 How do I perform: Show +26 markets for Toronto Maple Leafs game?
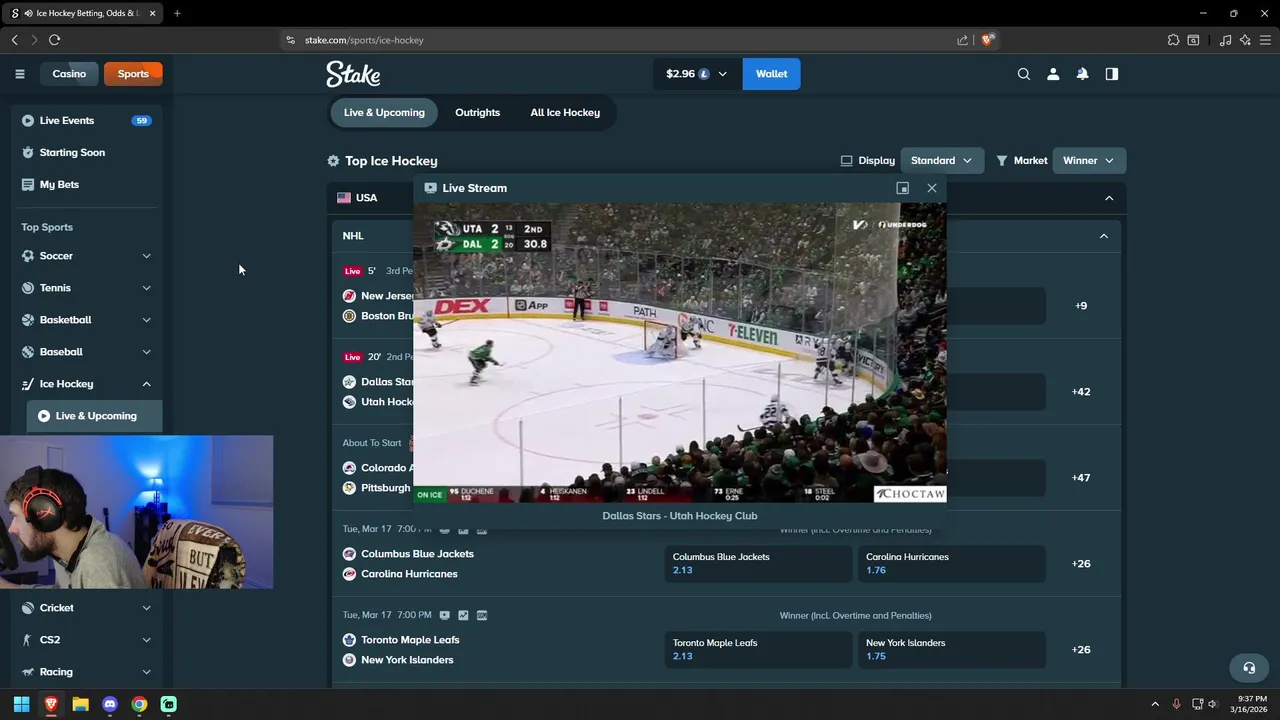point(1081,650)
